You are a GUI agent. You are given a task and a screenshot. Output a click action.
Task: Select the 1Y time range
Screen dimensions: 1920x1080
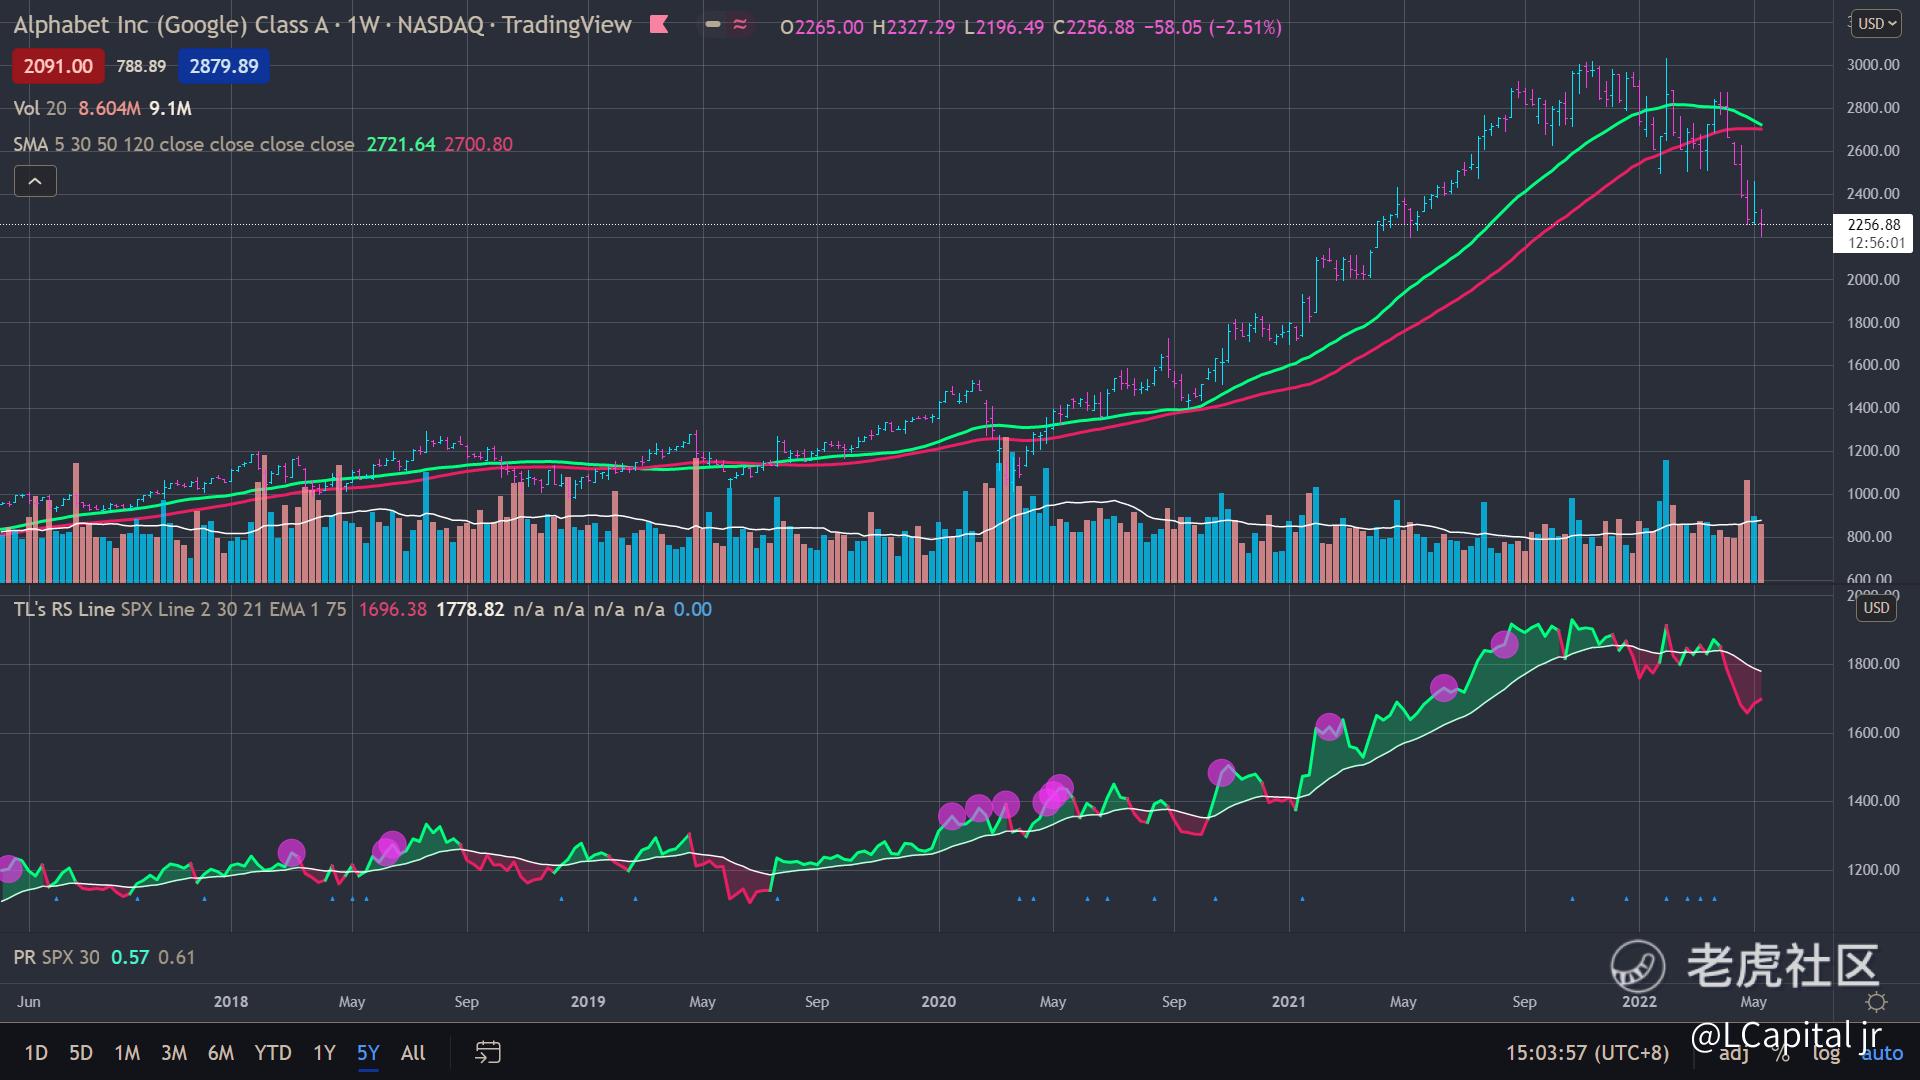pos(324,1052)
